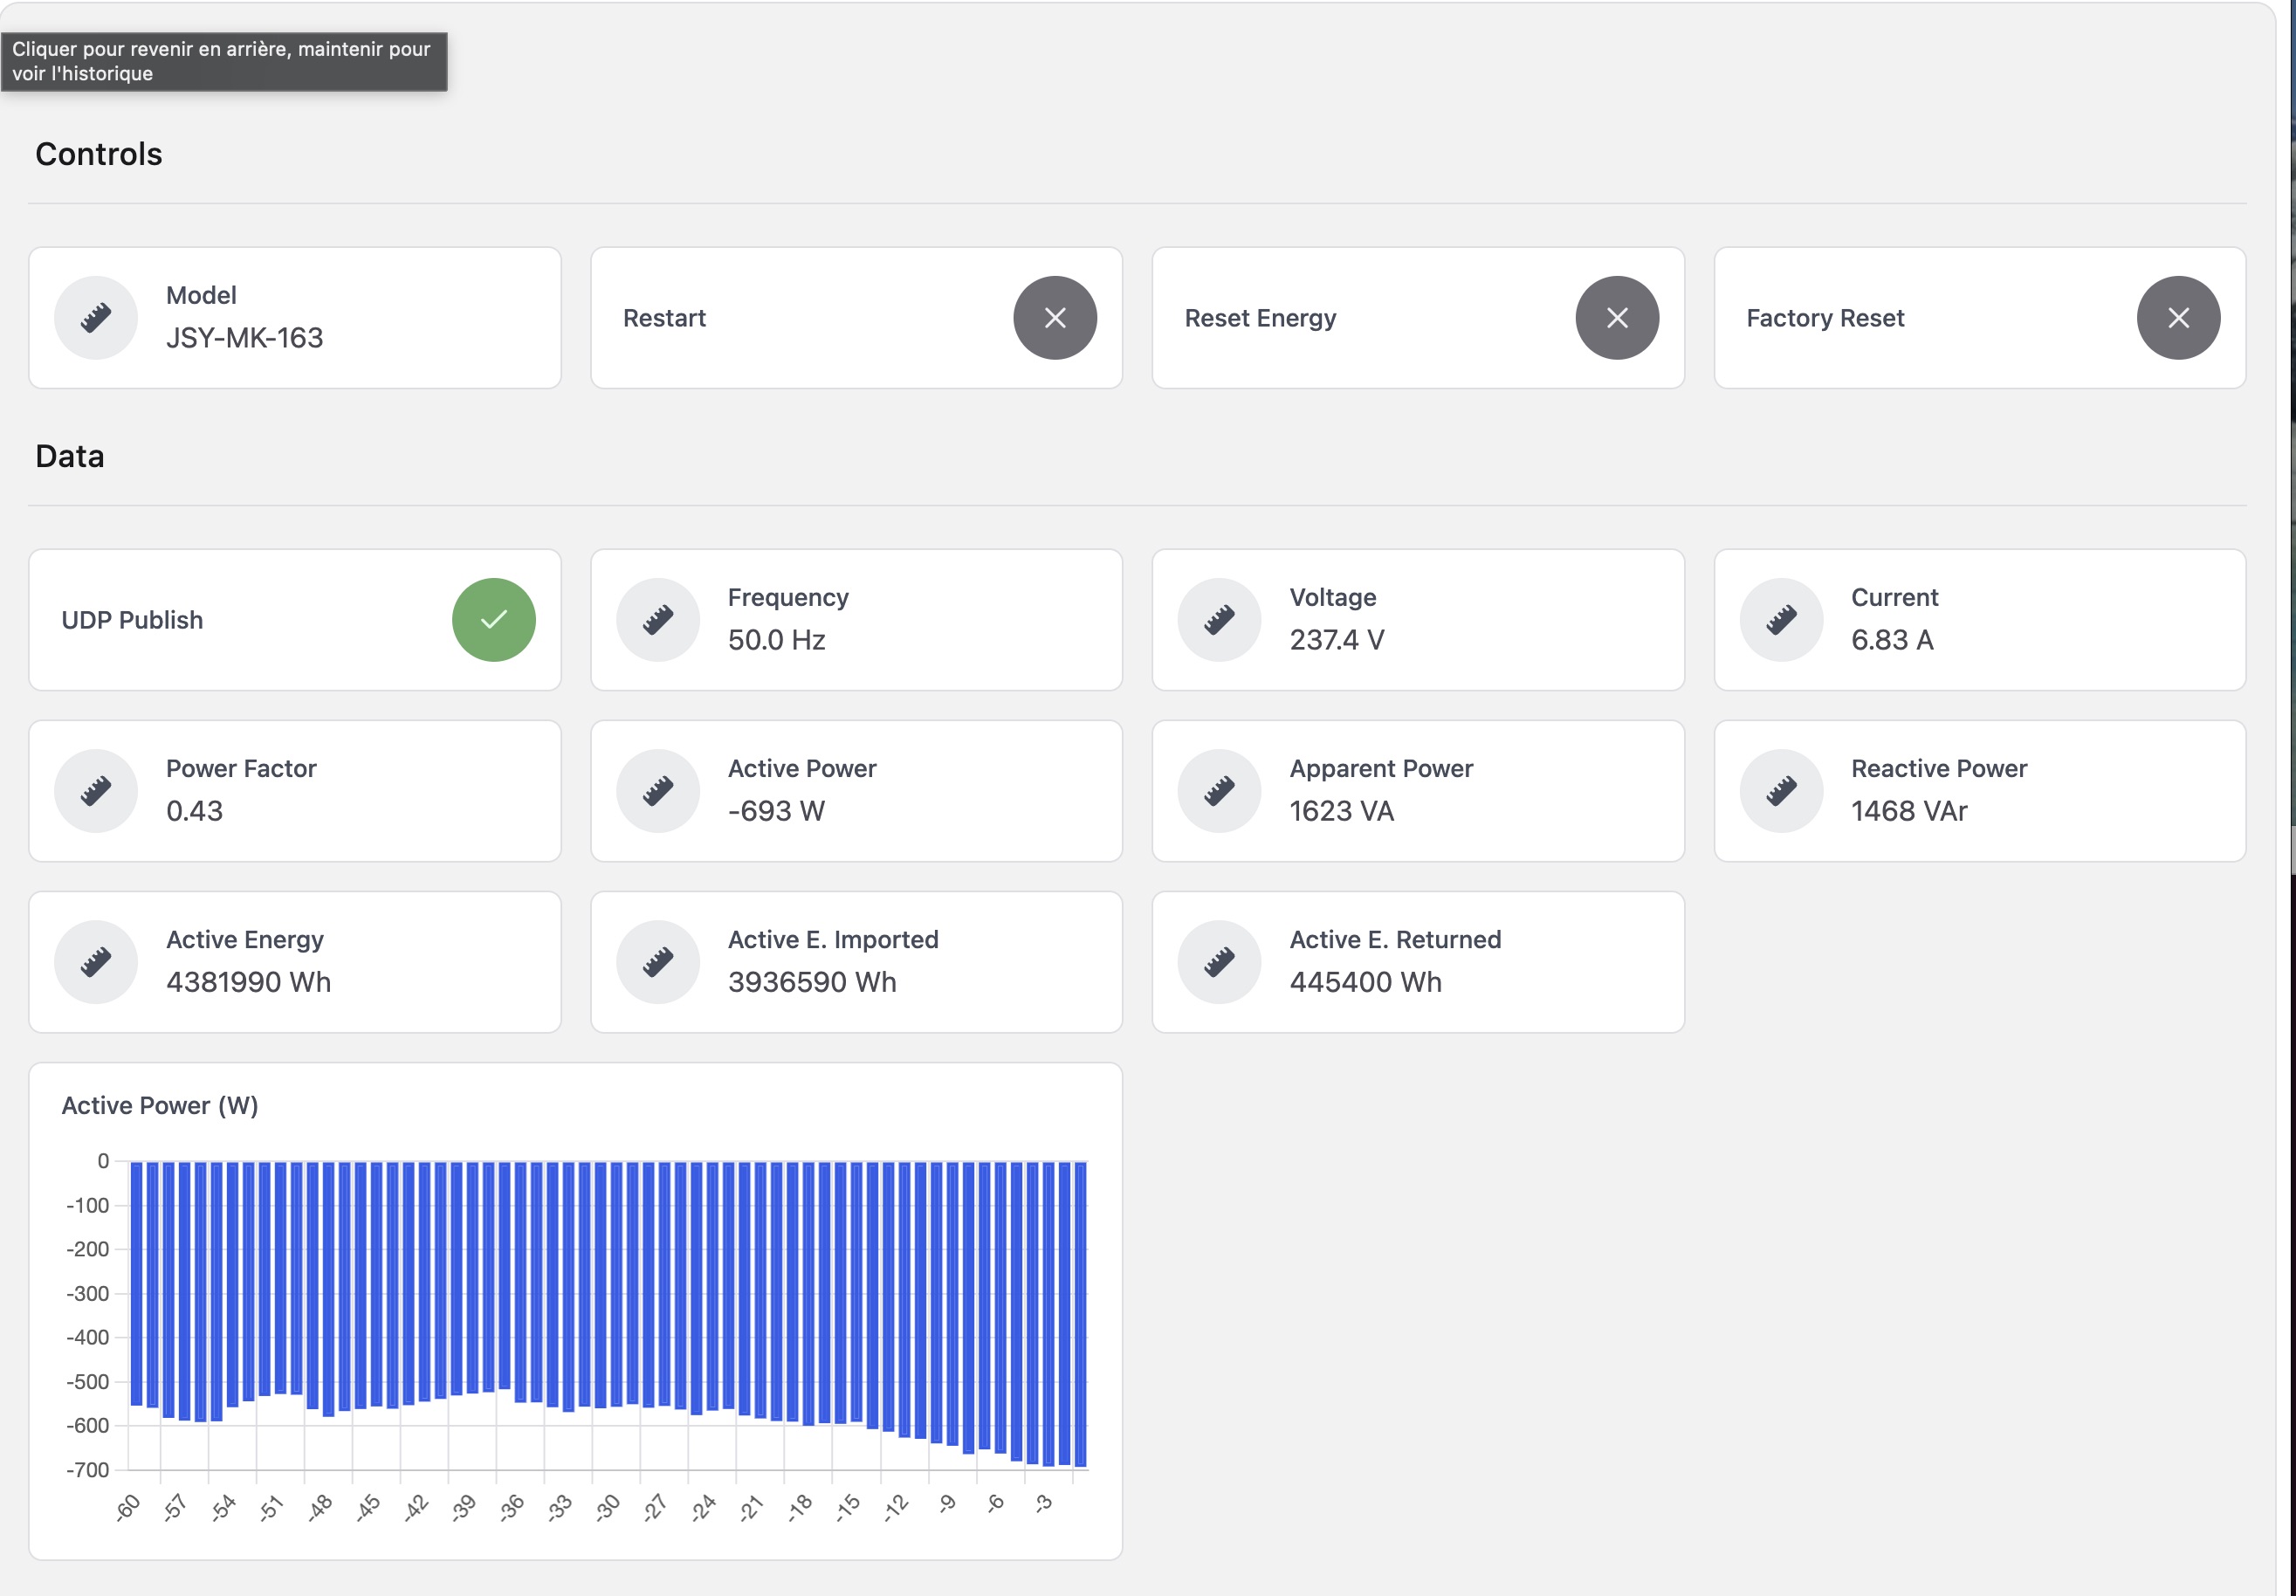
Task: Click the Active Power (W) chart title
Action: [x=160, y=1105]
